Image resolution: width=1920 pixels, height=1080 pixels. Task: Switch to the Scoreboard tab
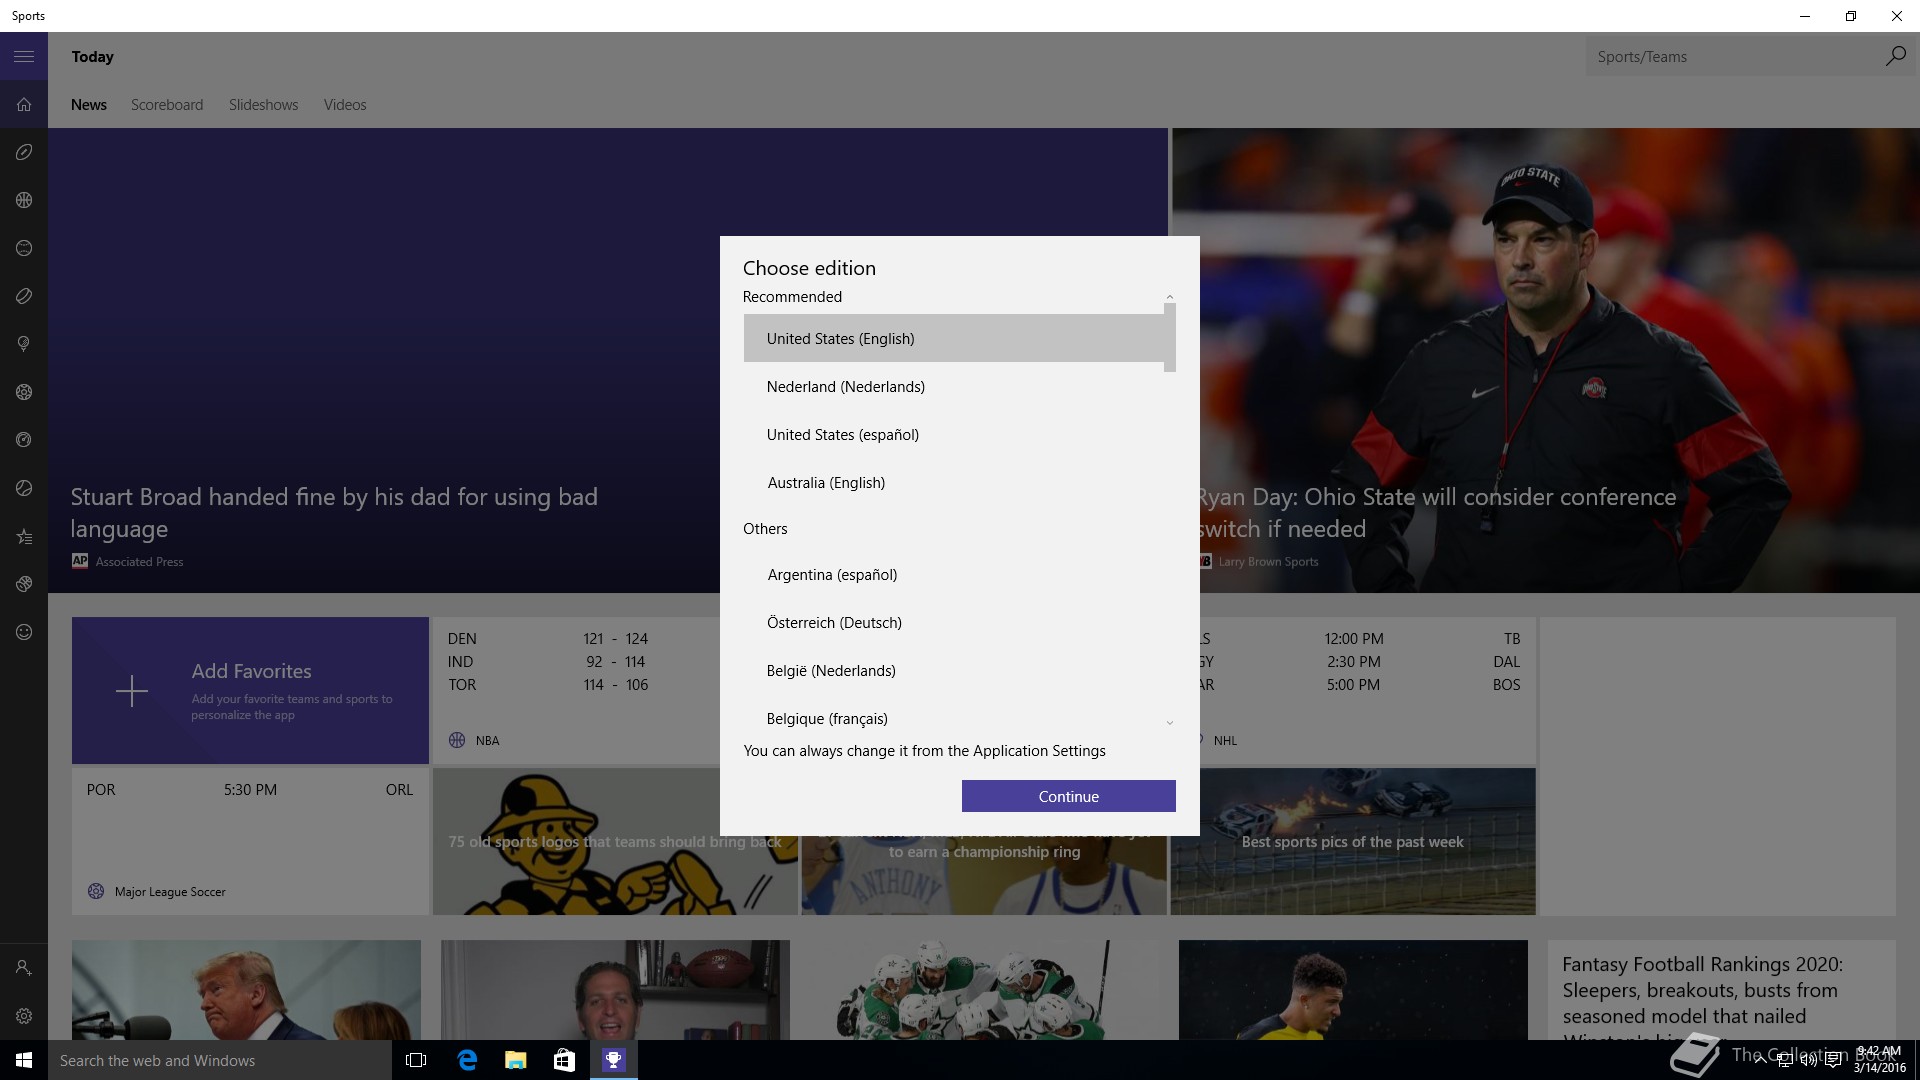(x=167, y=105)
